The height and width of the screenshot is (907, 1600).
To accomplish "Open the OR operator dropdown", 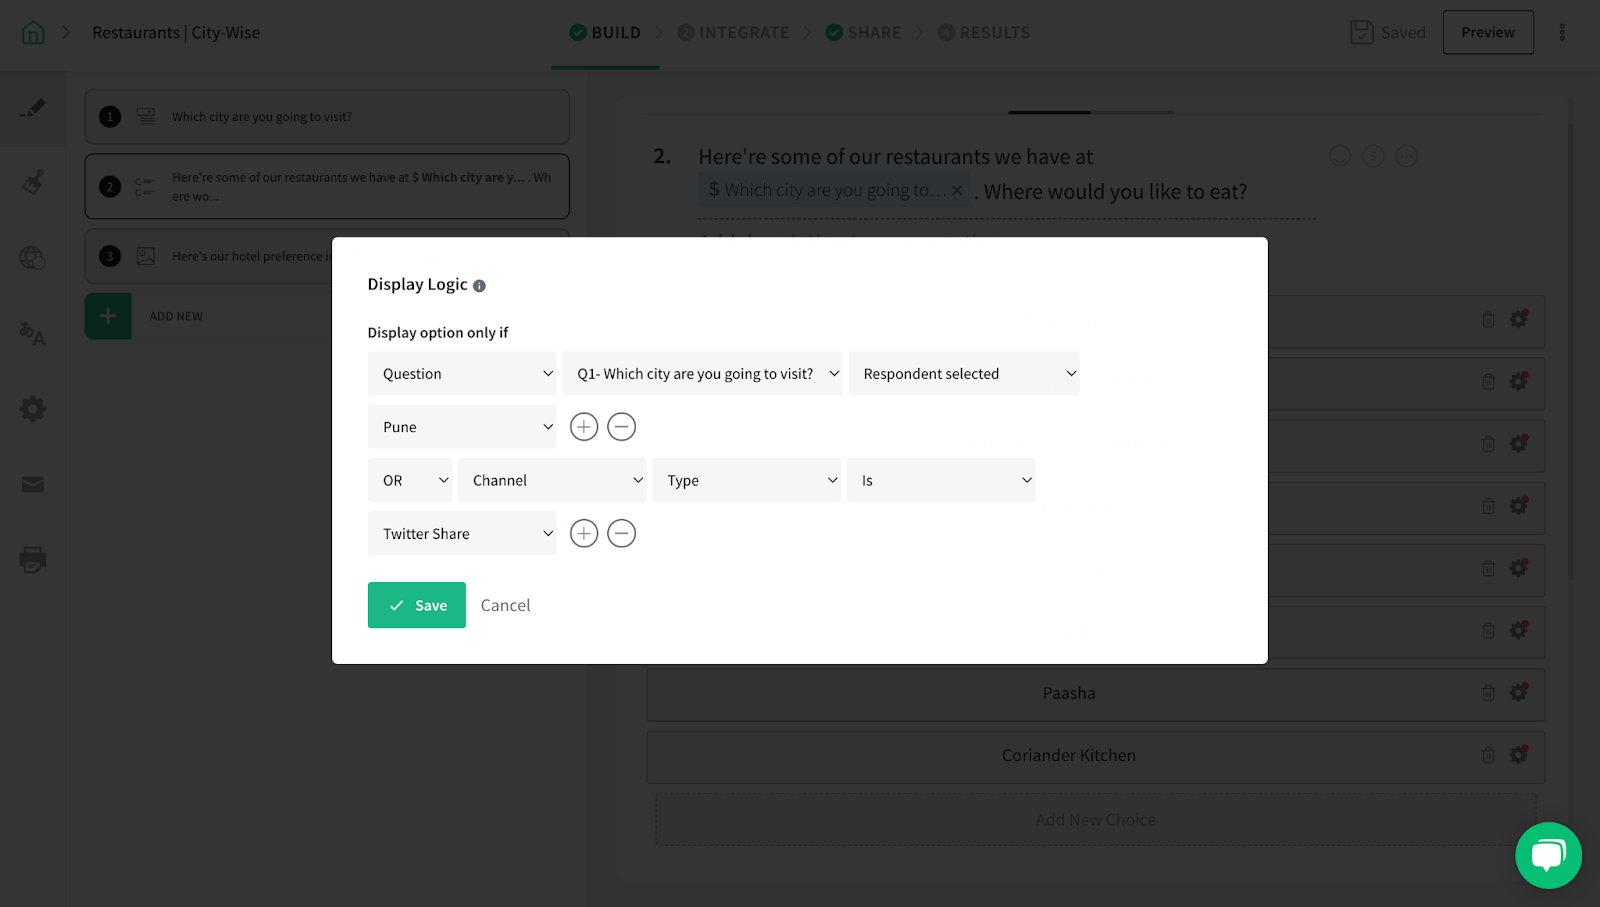I will (410, 480).
